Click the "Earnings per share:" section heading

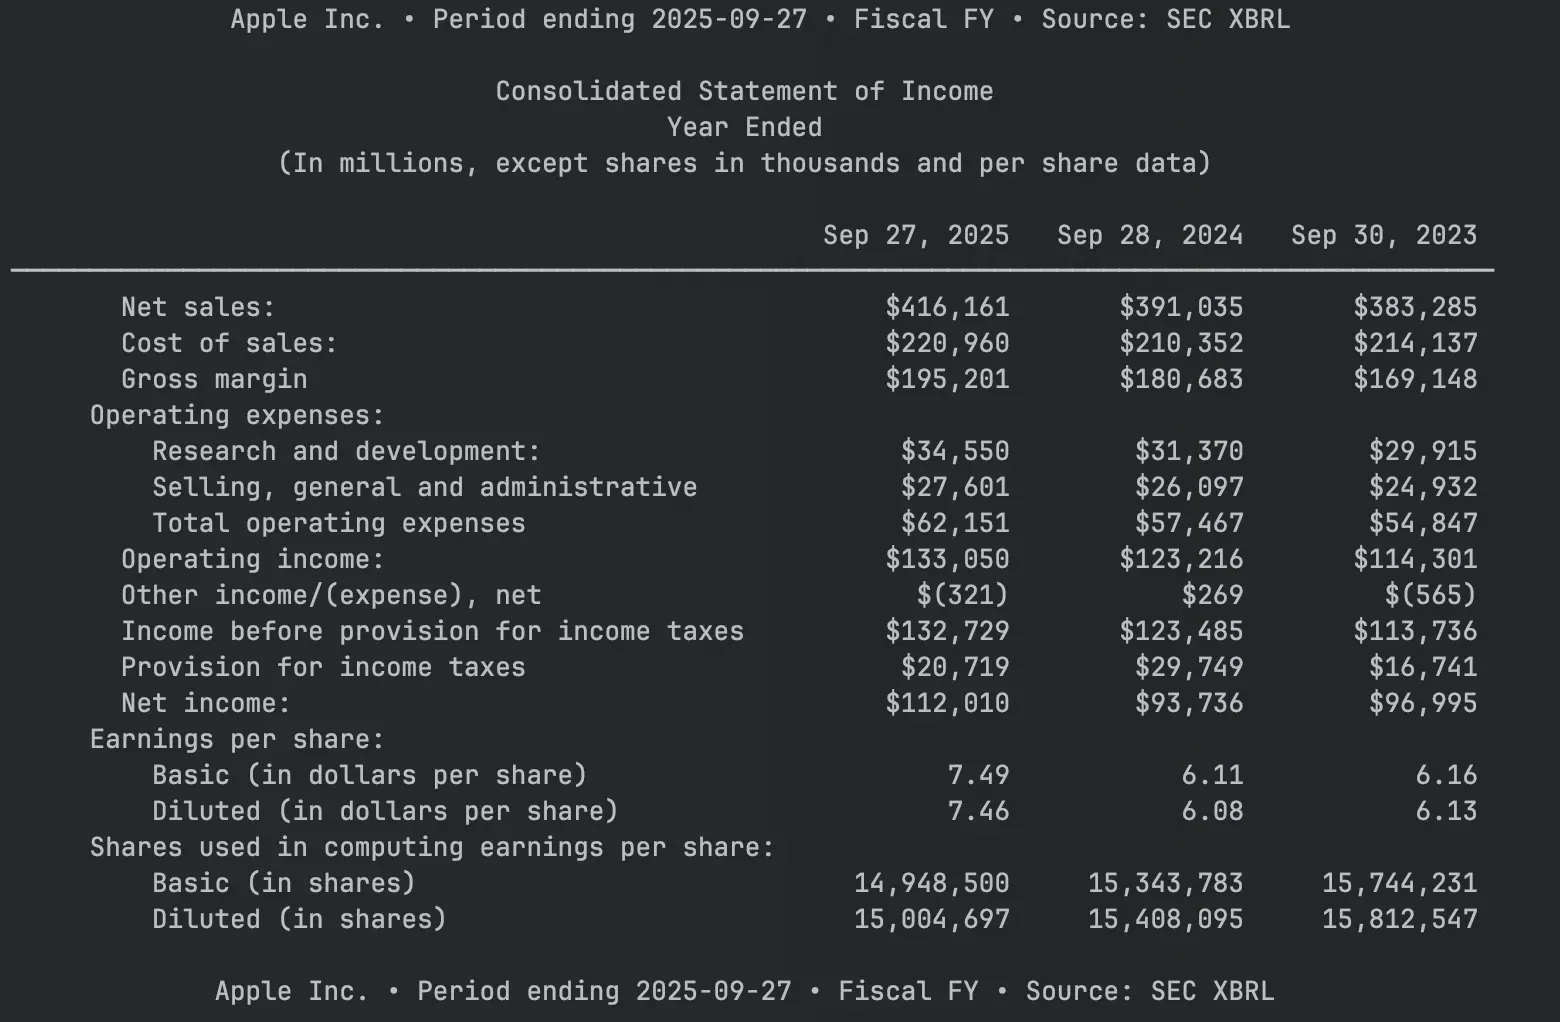tap(237, 739)
